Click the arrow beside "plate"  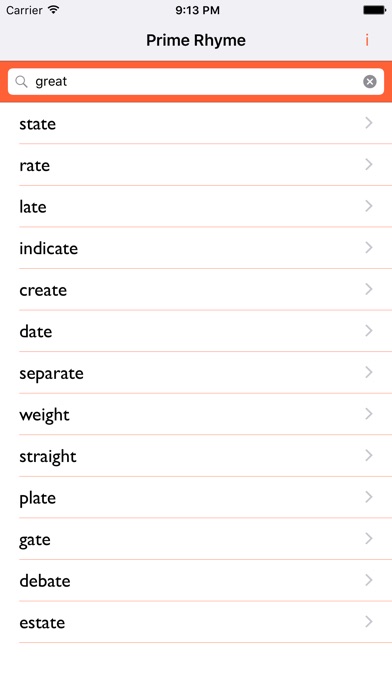[x=368, y=497]
